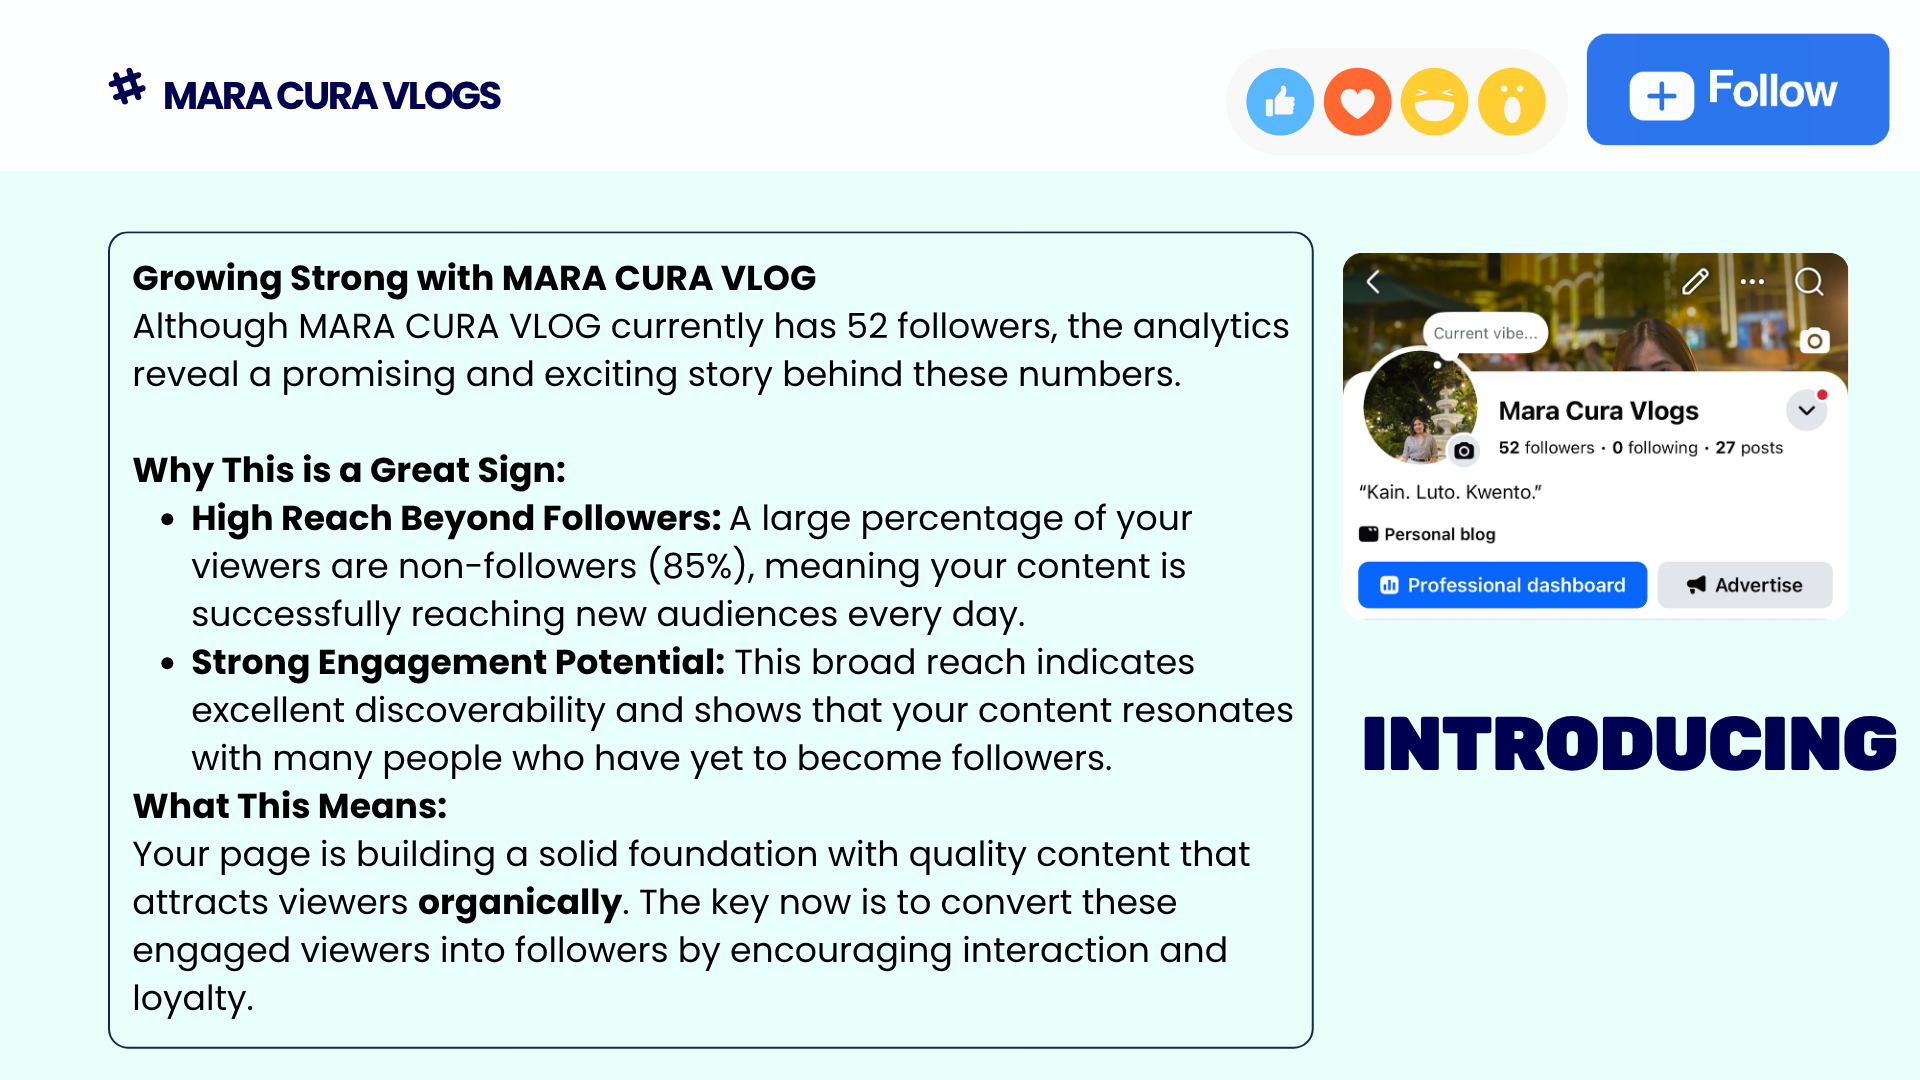The image size is (1920, 1080).
Task: Click the Advertise button
Action: tap(1745, 585)
